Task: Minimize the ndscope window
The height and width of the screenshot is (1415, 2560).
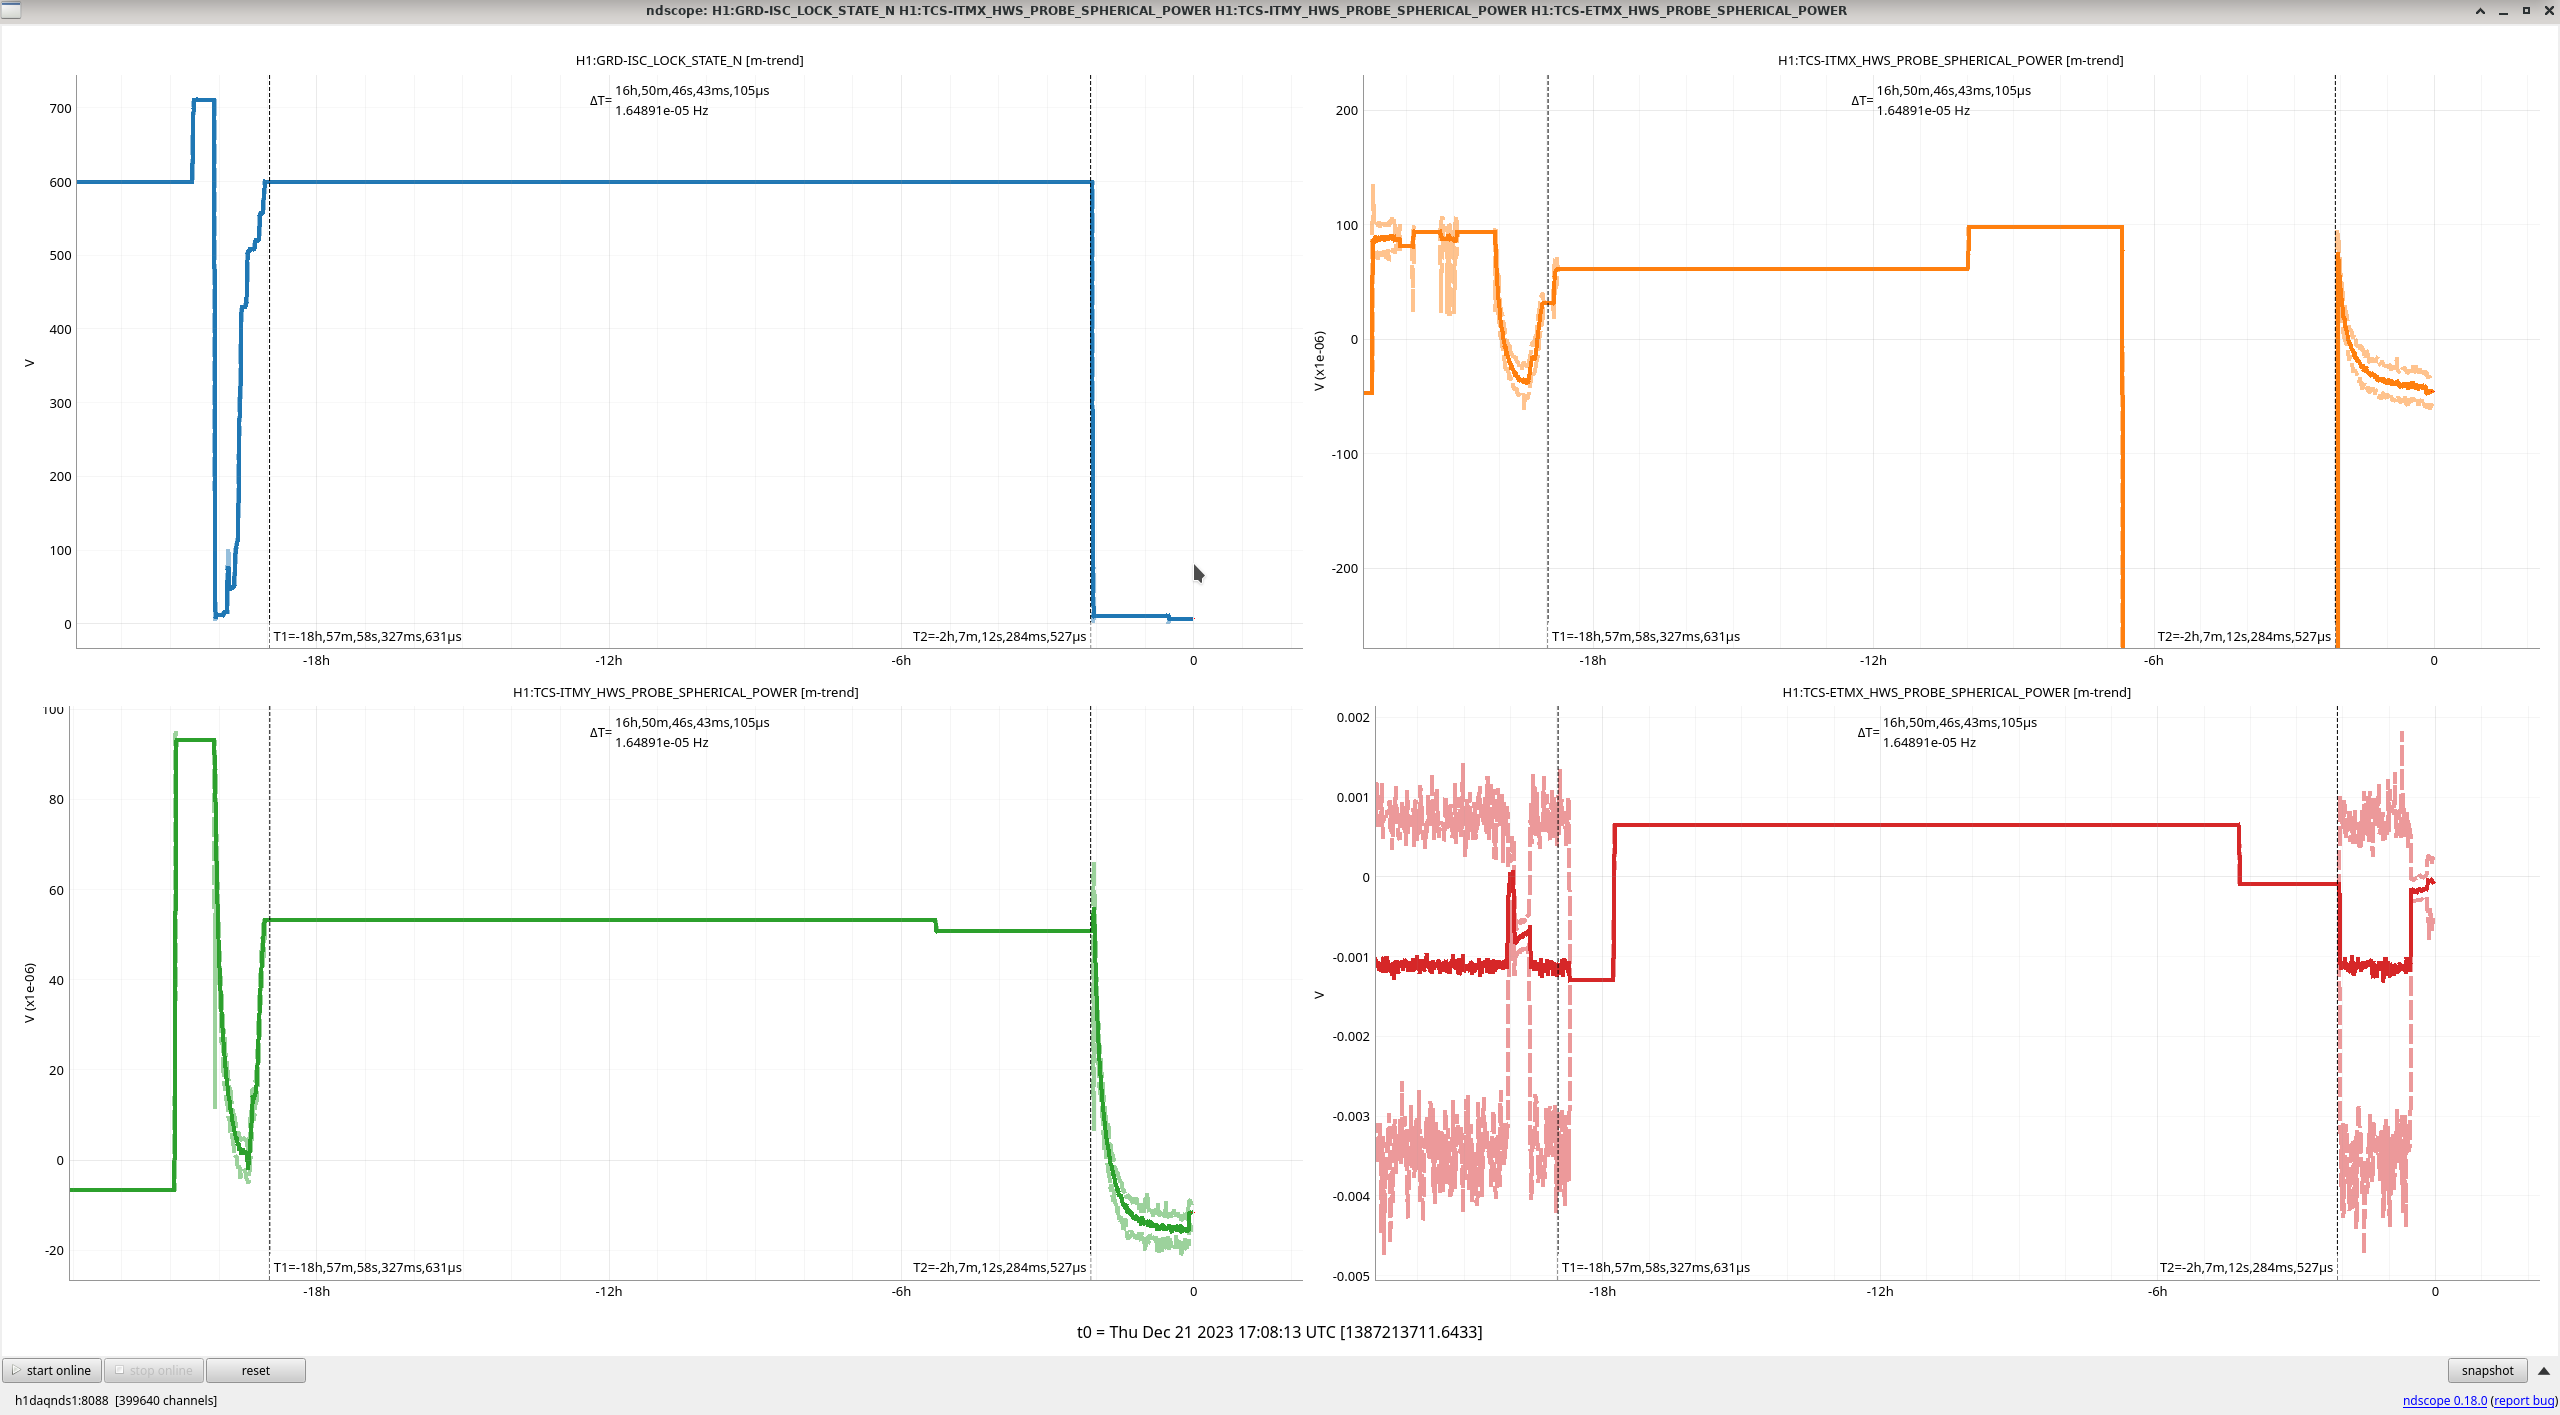Action: click(2503, 11)
